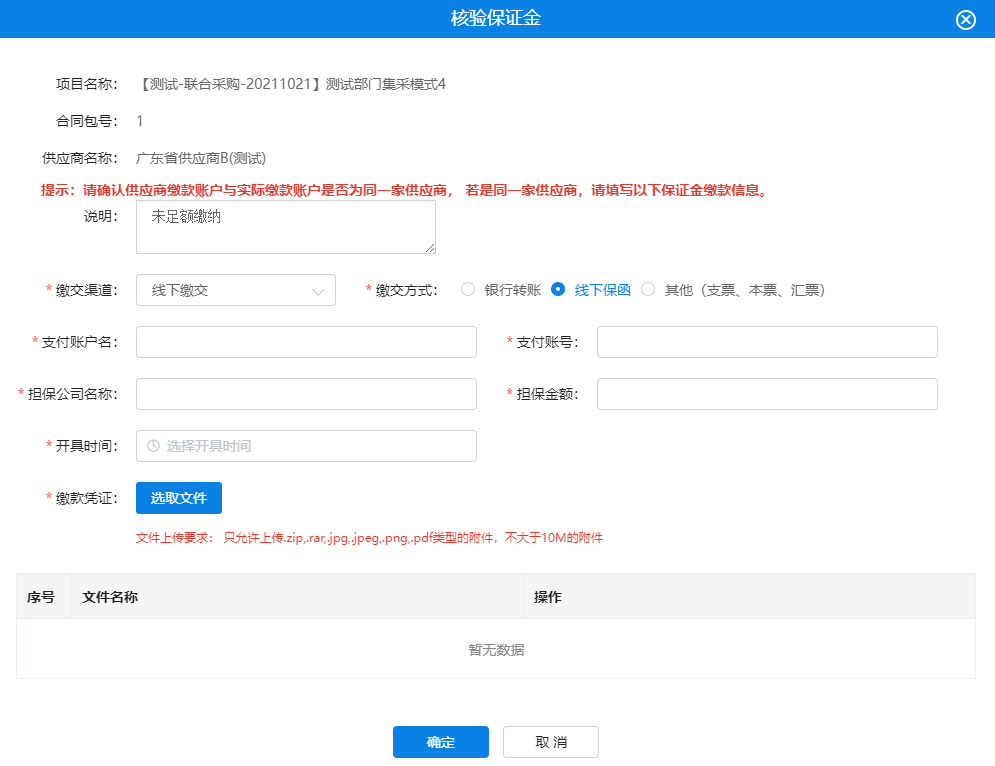Viewport: 995px width, 766px height.
Task: Click the resize handle of 说明 textarea
Action: point(430,248)
